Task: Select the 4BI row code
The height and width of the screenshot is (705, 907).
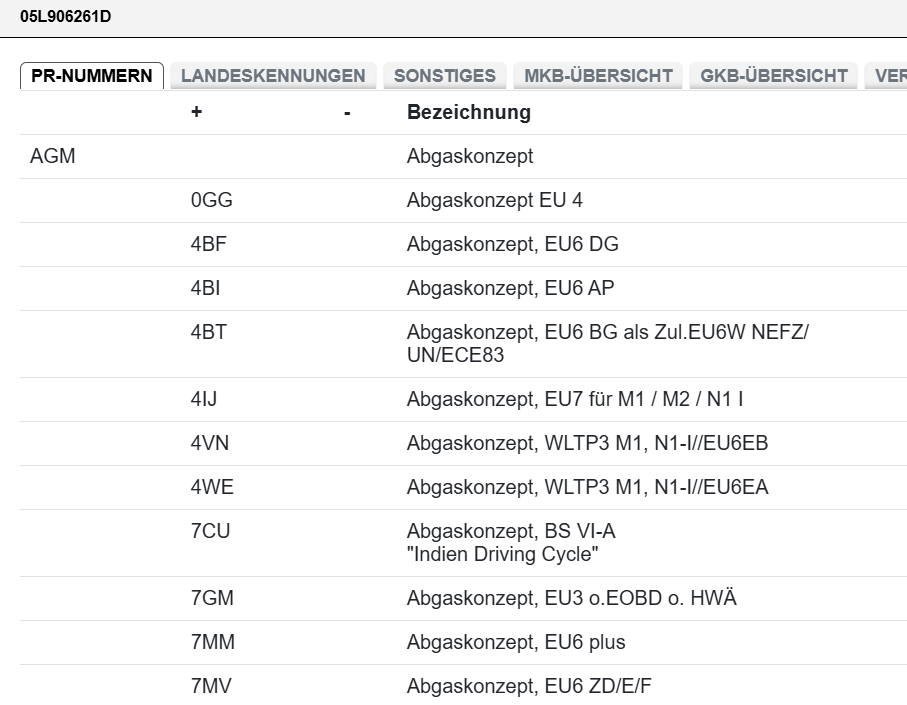Action: [206, 289]
